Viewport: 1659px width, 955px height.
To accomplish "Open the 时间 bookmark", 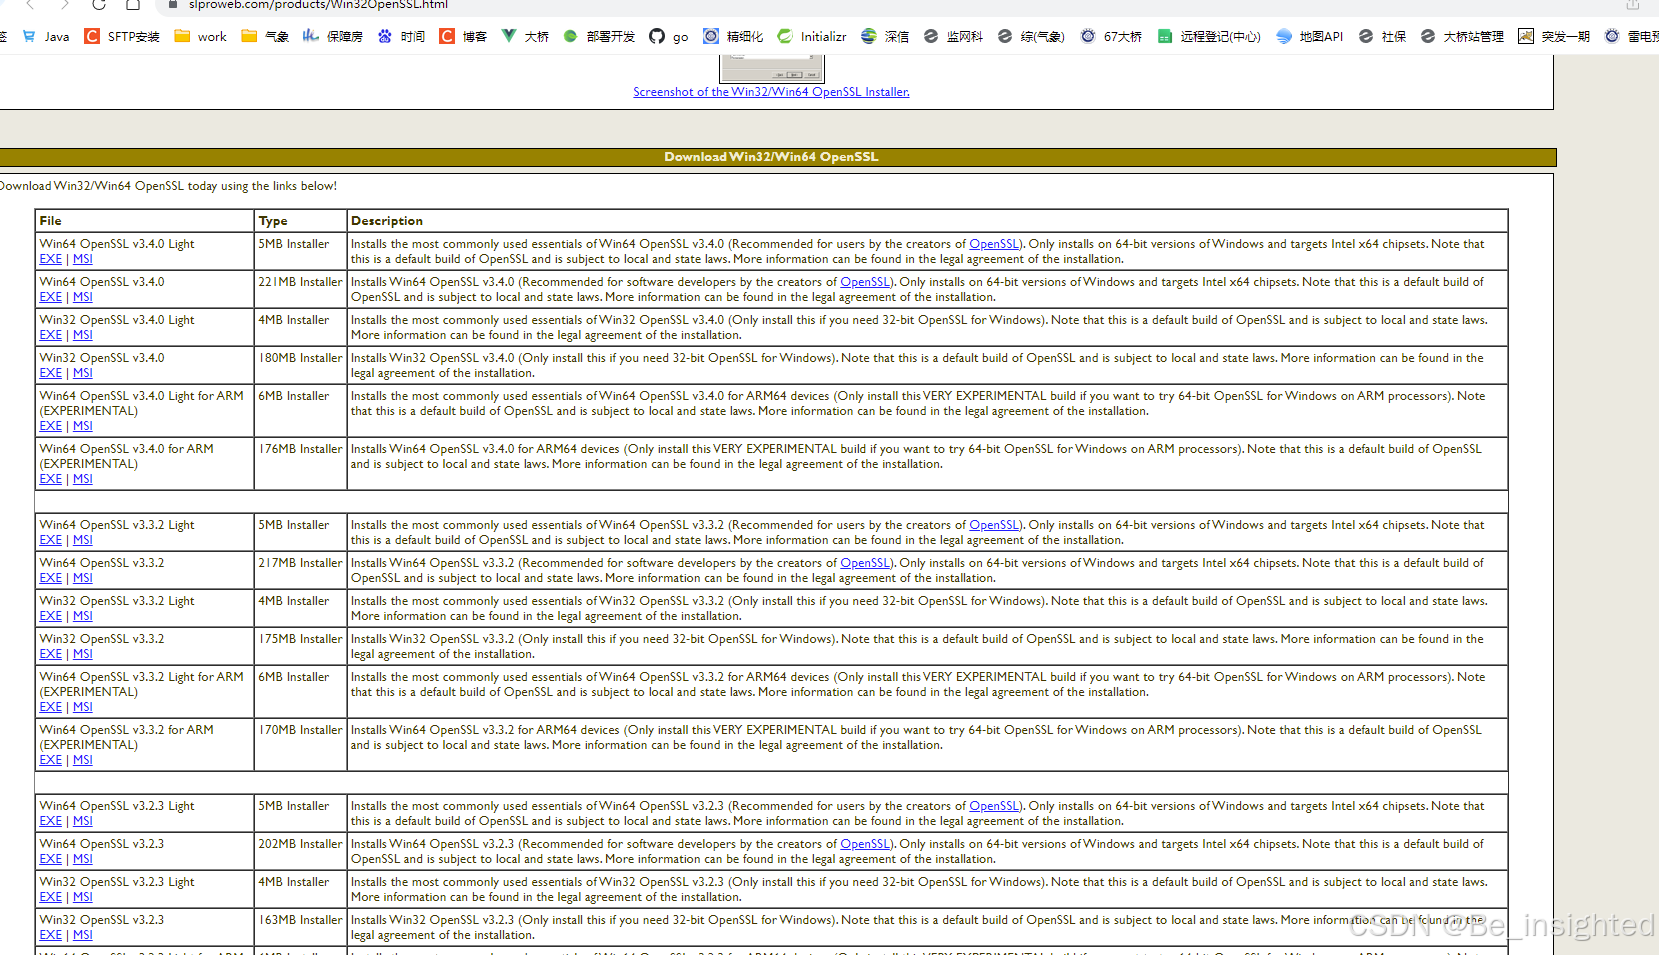I will click(401, 37).
